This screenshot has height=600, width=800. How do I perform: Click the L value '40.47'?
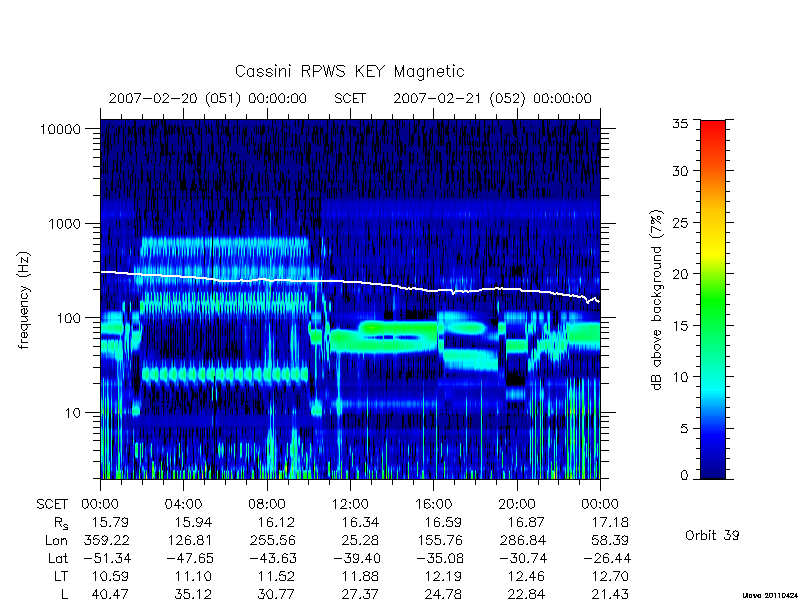(110, 594)
